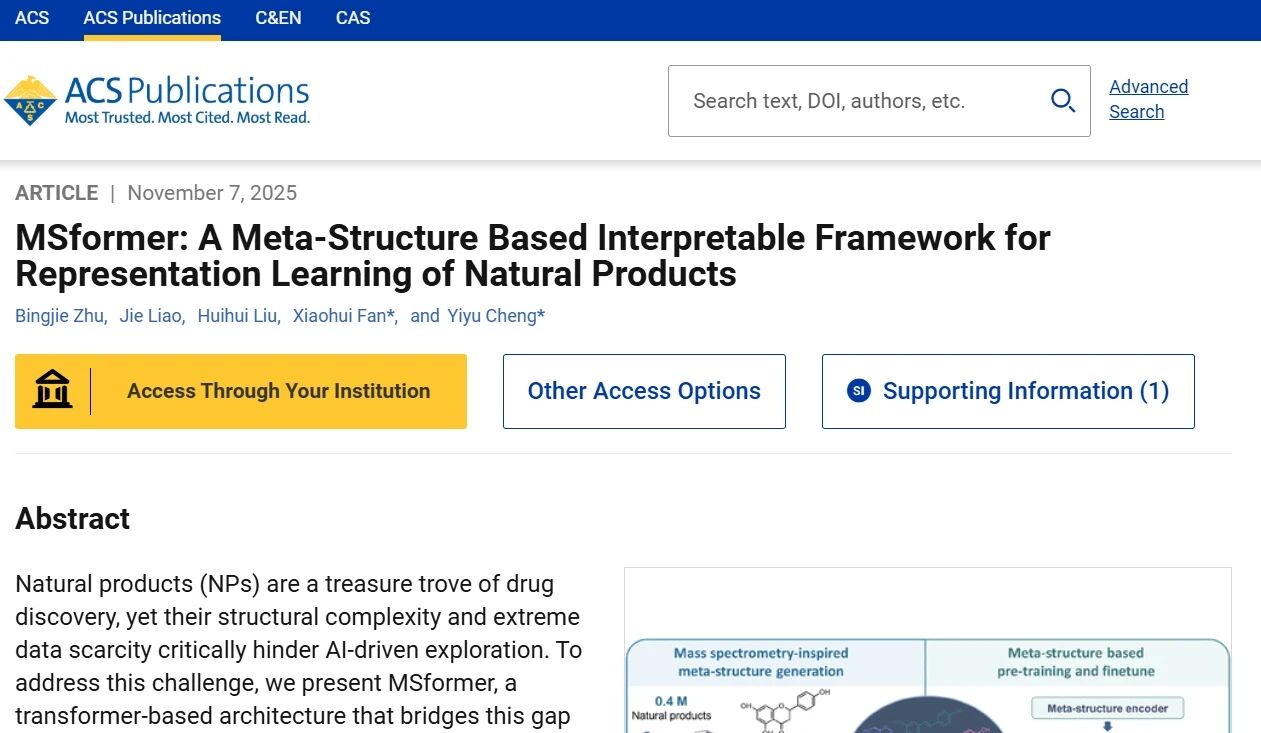Focus the search text input field
This screenshot has height=733, width=1261.
tap(860, 101)
